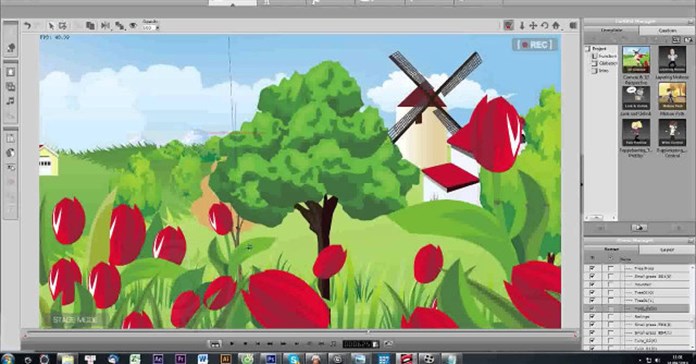Click the music note sidebar icon
Screen dimensions: 696x364
pyautogui.click(x=11, y=101)
